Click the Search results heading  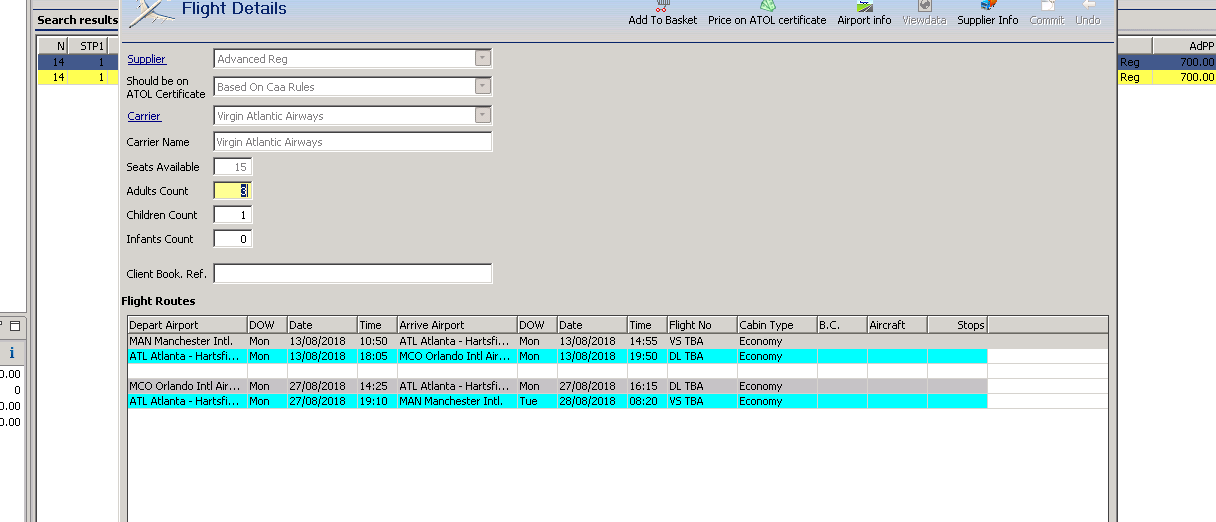78,20
